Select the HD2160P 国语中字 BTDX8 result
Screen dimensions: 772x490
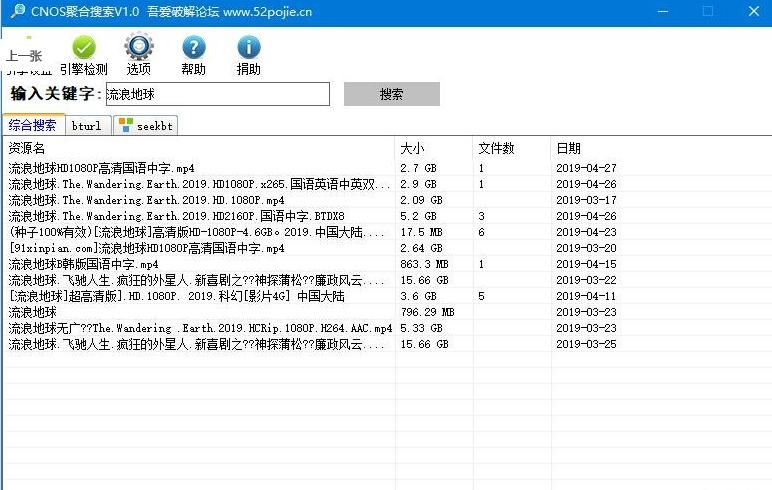click(x=176, y=216)
